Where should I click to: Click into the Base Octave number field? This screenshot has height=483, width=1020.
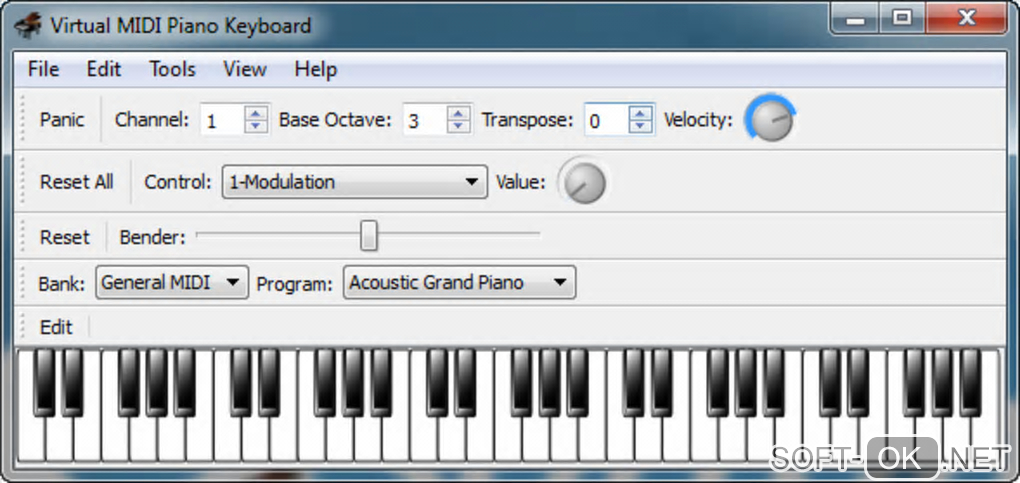(x=425, y=120)
